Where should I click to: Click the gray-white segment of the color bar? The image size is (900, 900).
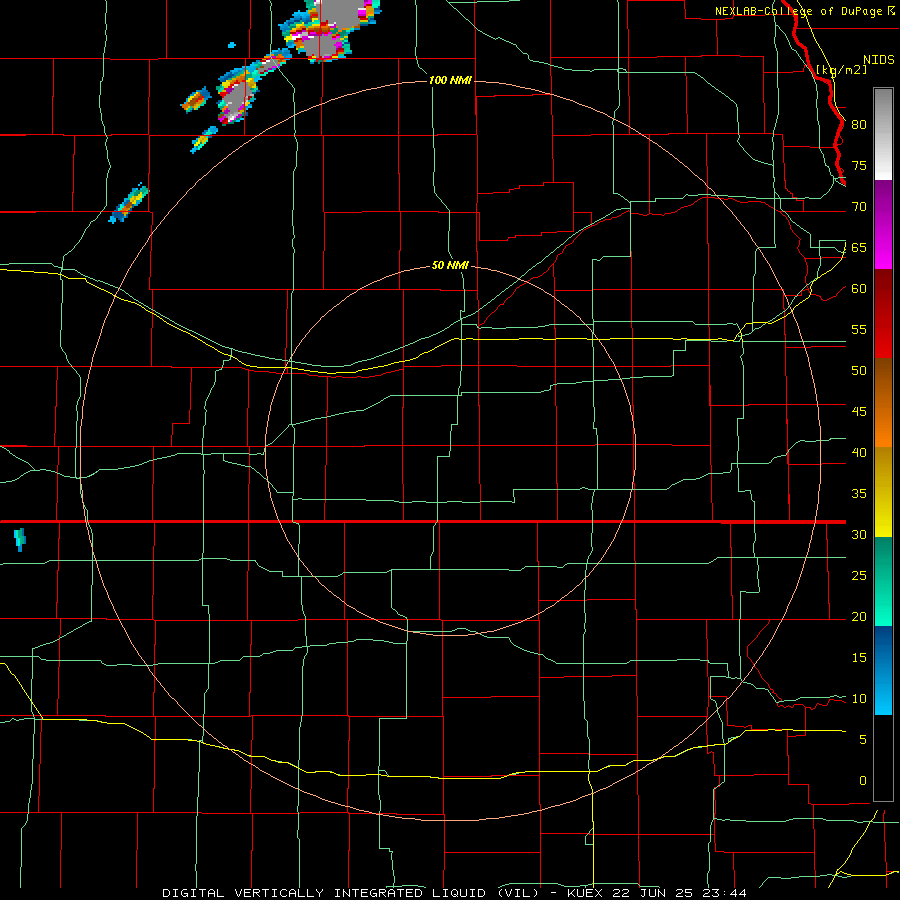point(883,134)
